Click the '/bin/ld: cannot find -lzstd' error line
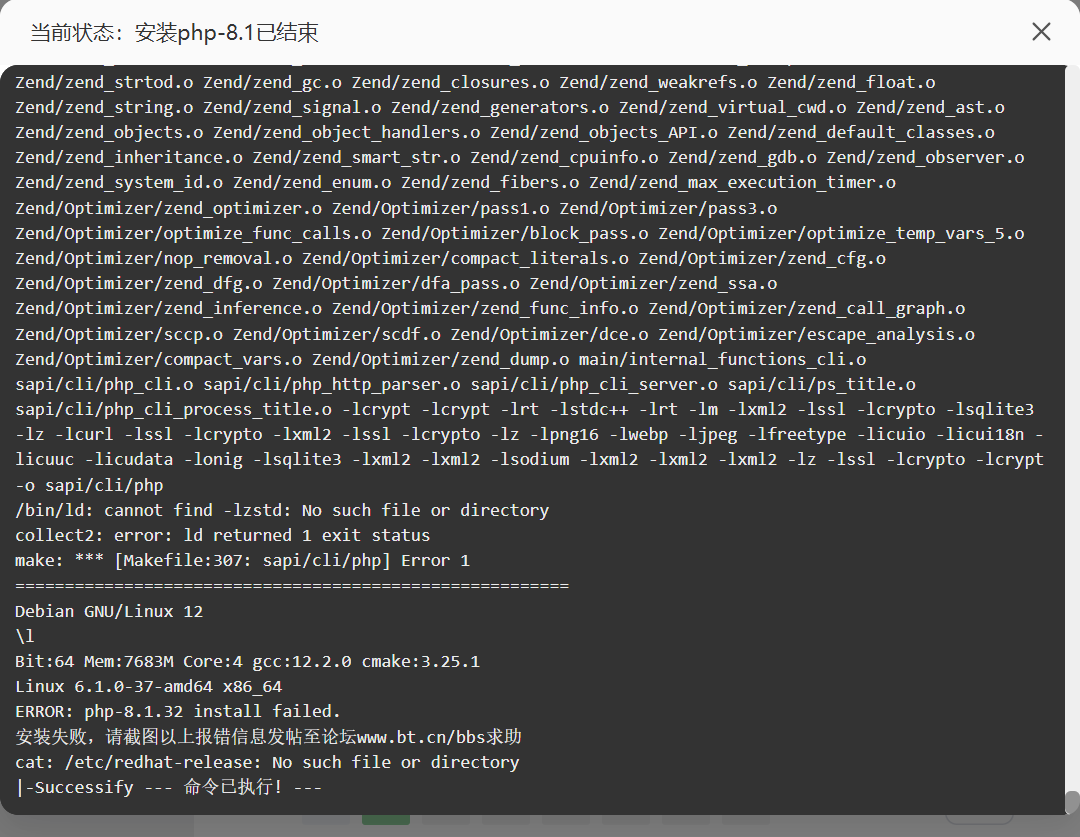Viewport: 1080px width, 837px height. tap(282, 510)
